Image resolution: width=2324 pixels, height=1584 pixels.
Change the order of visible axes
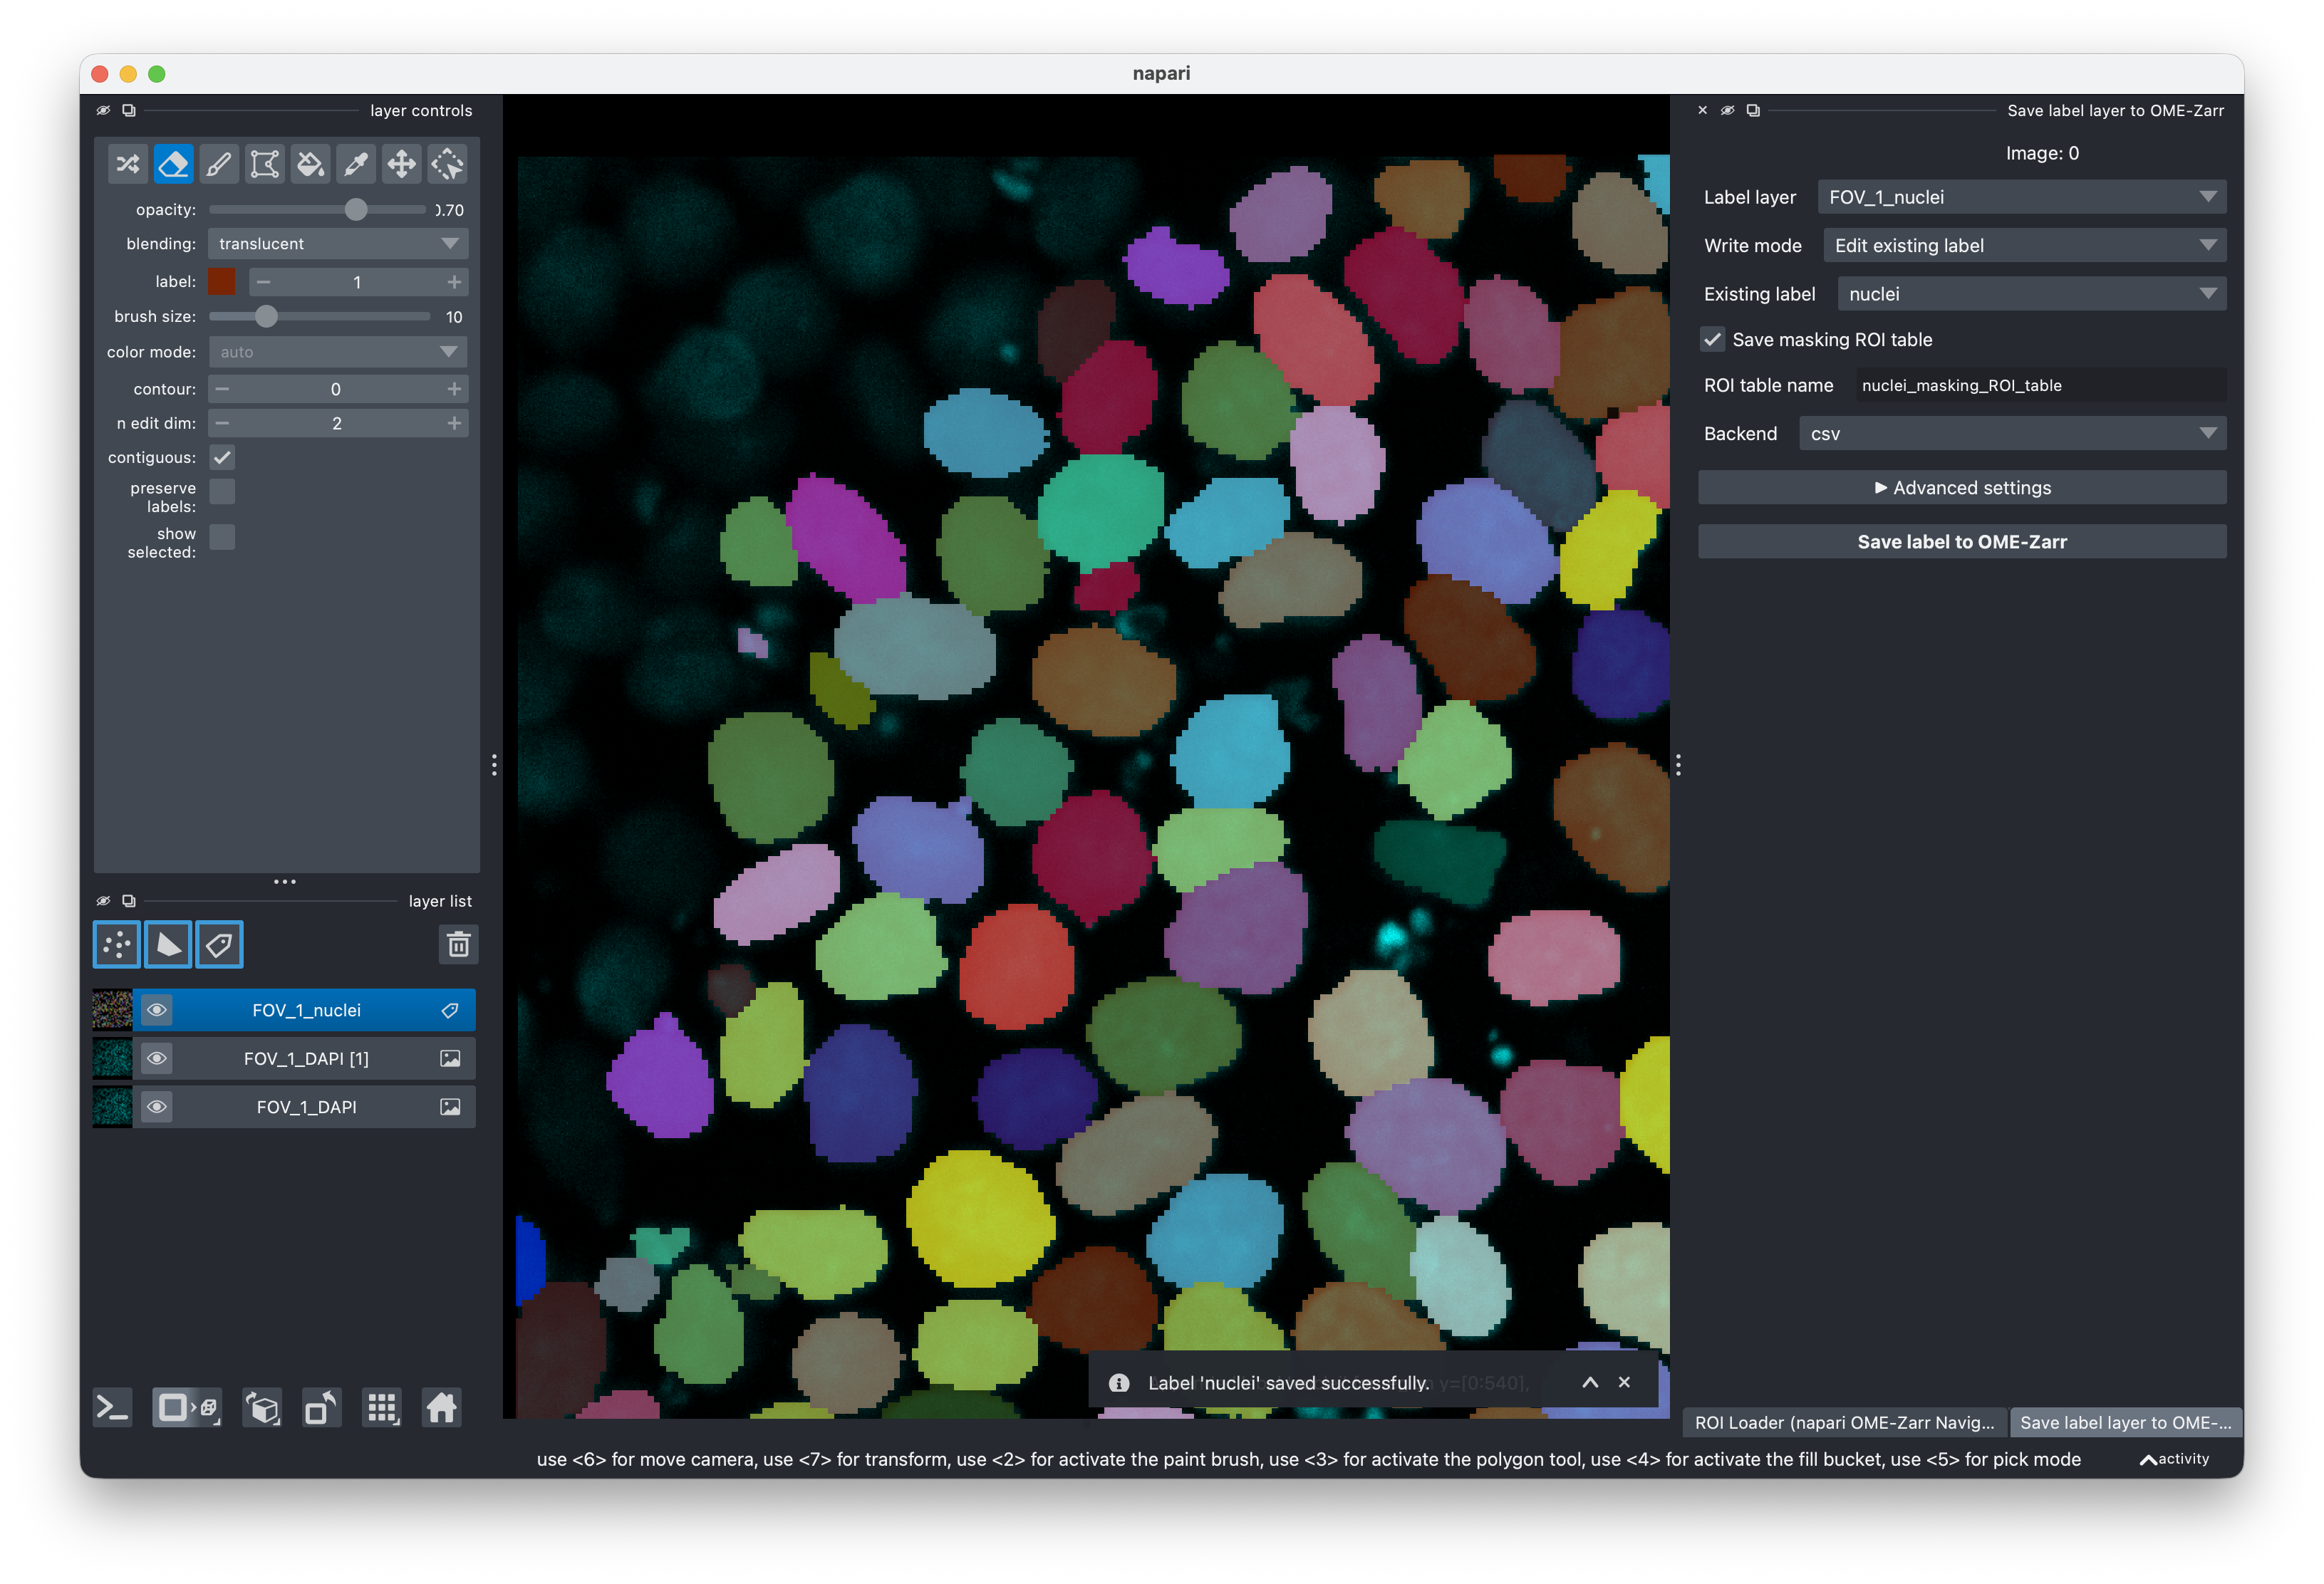pos(262,1408)
